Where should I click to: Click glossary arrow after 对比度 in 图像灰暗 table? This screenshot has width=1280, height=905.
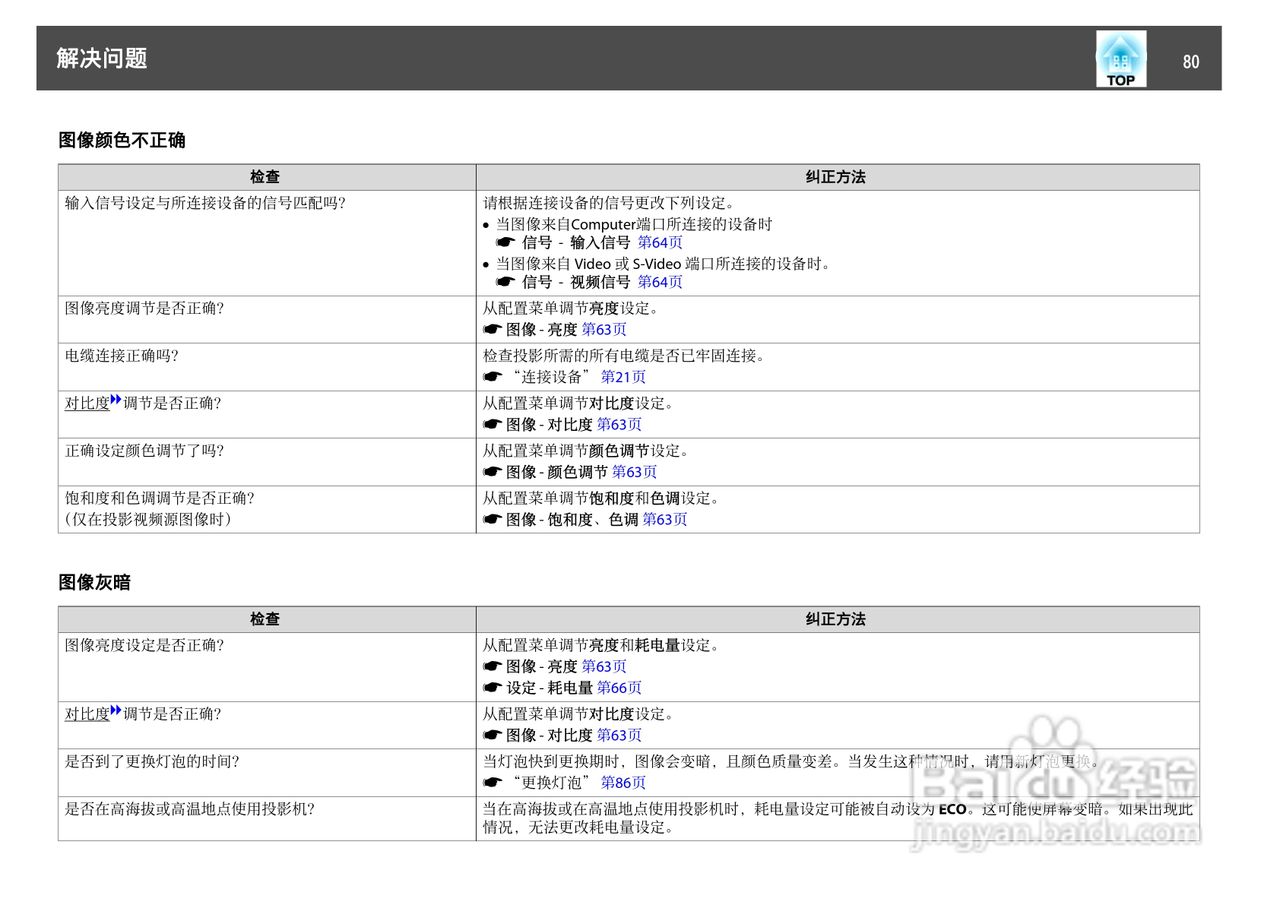[x=116, y=711]
